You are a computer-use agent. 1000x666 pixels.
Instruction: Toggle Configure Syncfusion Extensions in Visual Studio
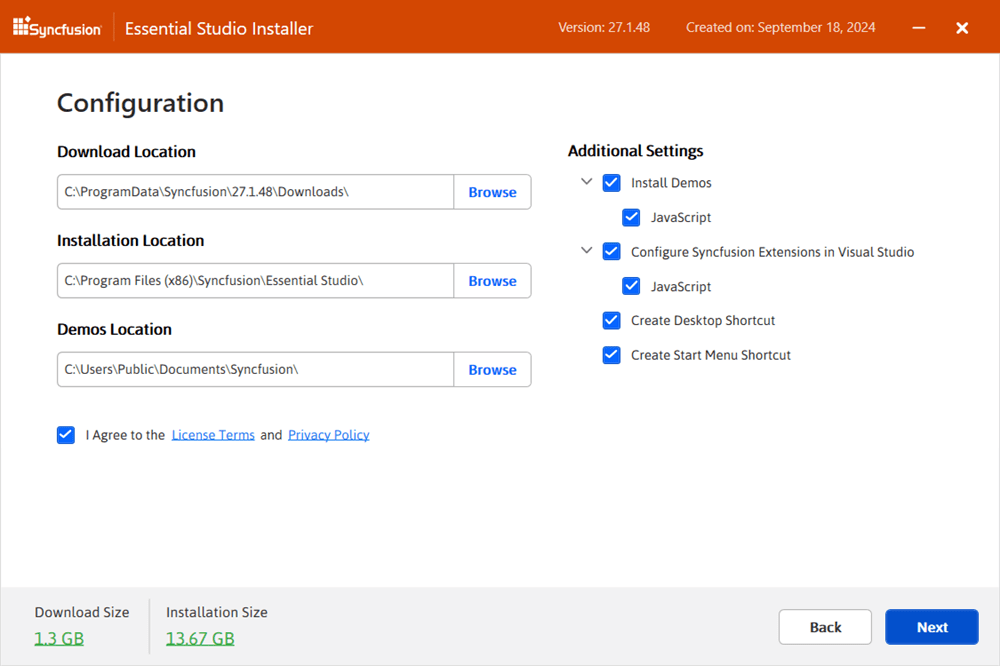[611, 251]
